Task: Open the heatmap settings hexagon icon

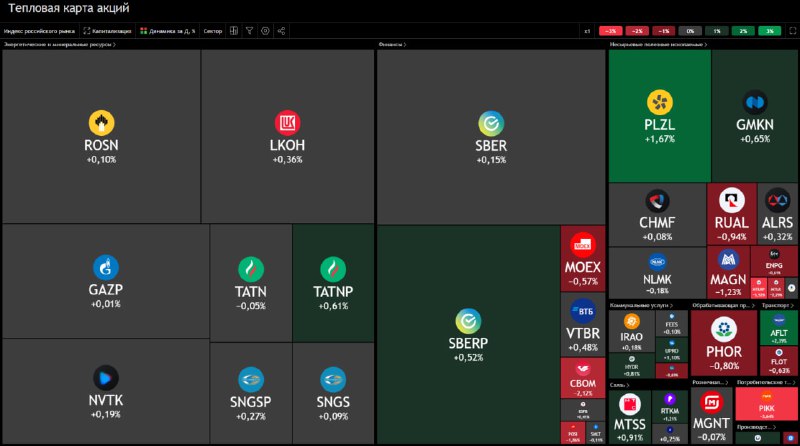Action: pyautogui.click(x=265, y=31)
